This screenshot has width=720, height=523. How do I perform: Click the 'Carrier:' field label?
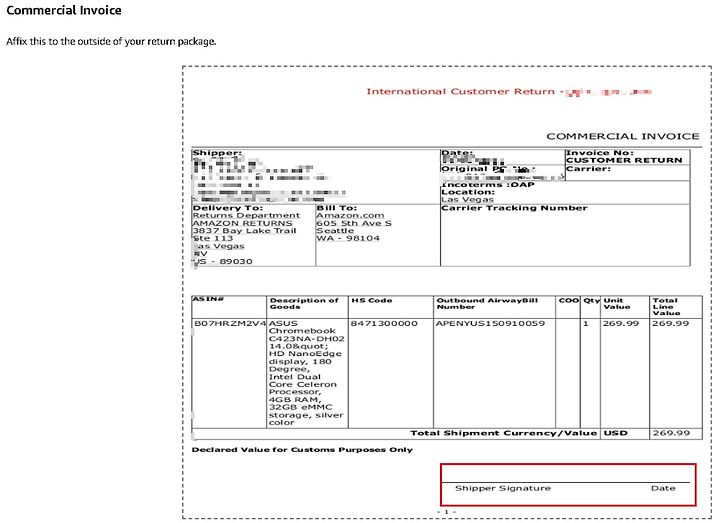pos(589,169)
